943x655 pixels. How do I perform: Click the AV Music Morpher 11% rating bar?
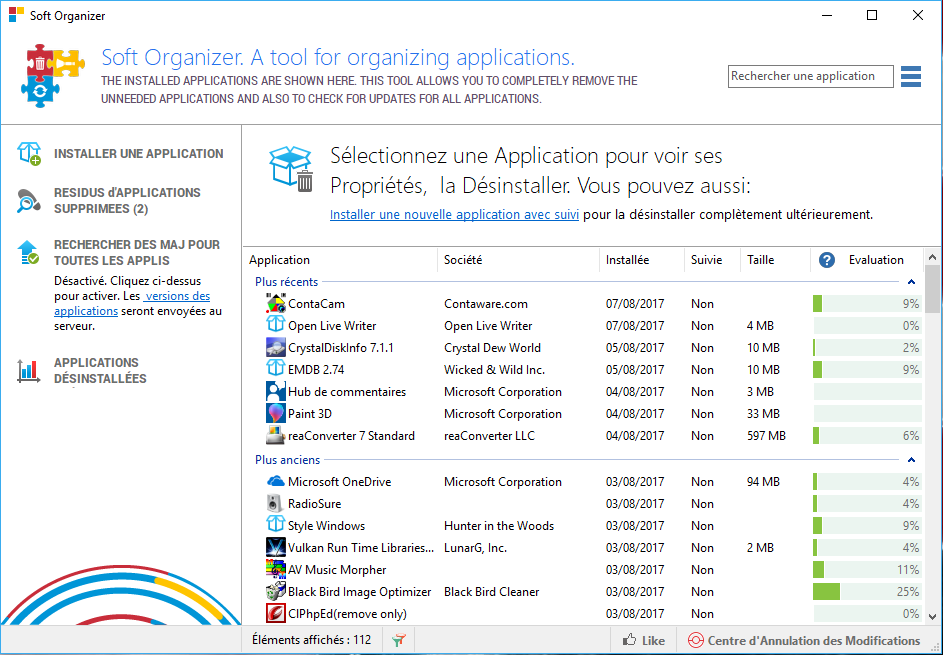point(867,569)
